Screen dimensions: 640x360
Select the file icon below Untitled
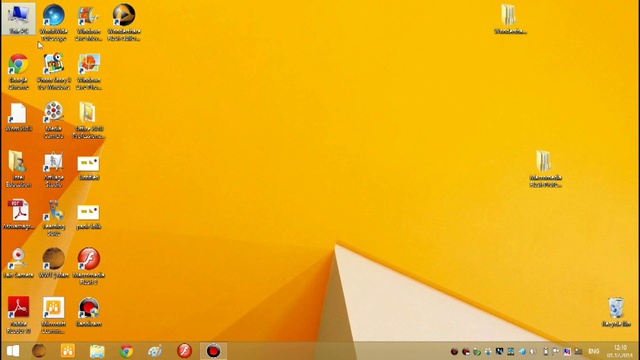(89, 217)
